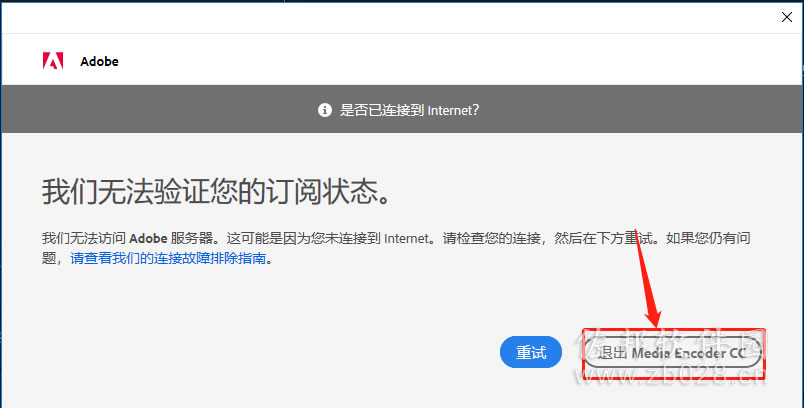The image size is (804, 408).
Task: Click bold Adobe word in the paragraph
Action: (148, 238)
